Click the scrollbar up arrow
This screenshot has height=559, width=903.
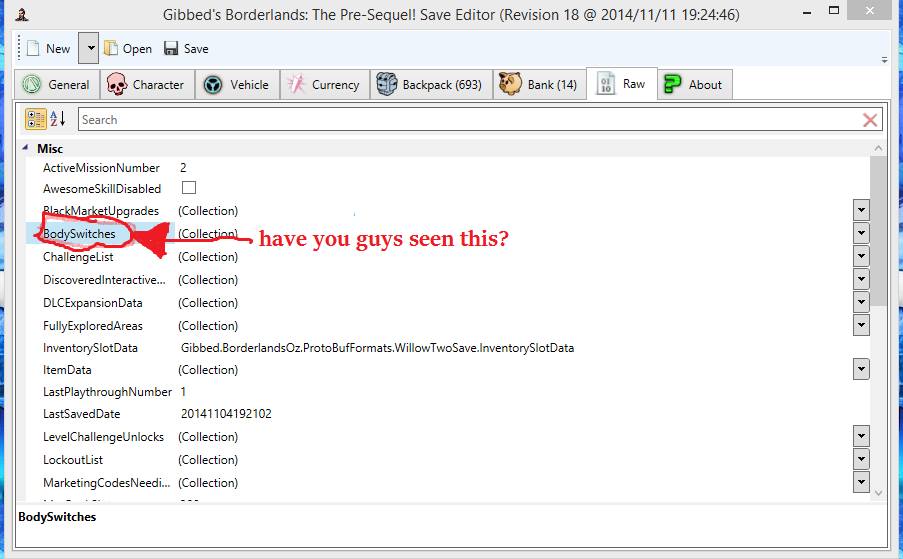[x=878, y=148]
